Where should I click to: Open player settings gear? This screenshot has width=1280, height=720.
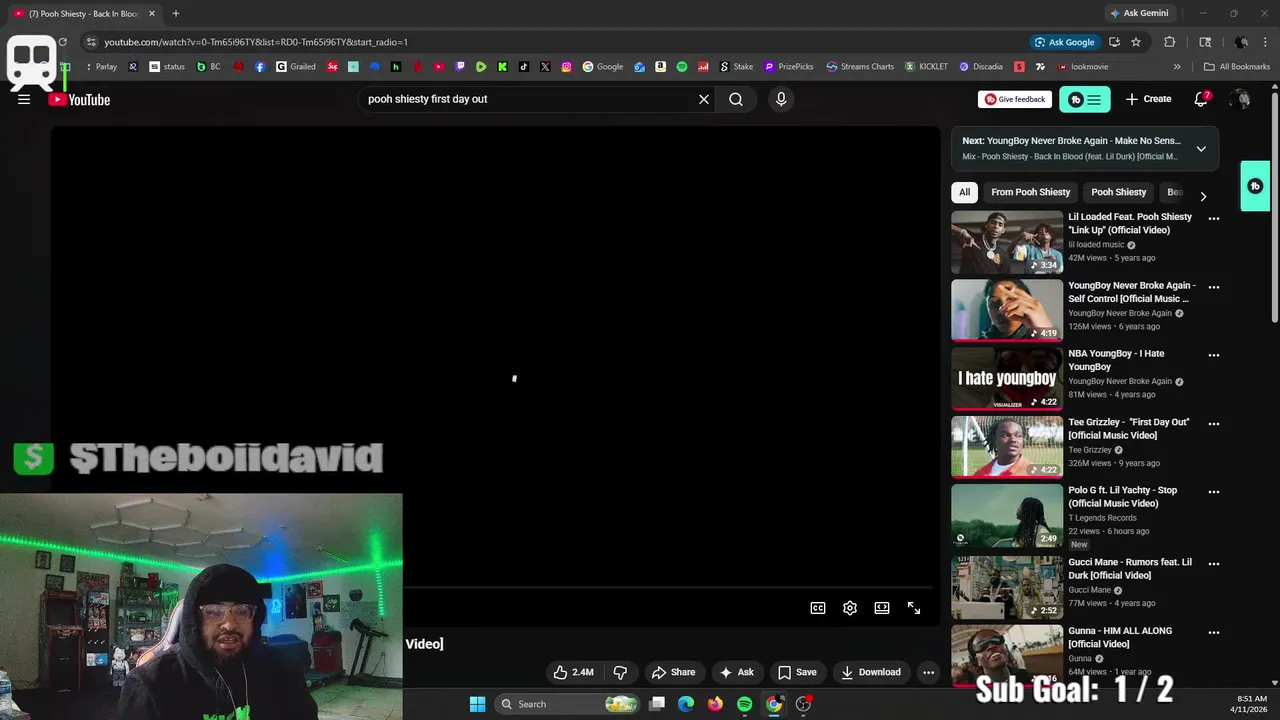point(850,608)
